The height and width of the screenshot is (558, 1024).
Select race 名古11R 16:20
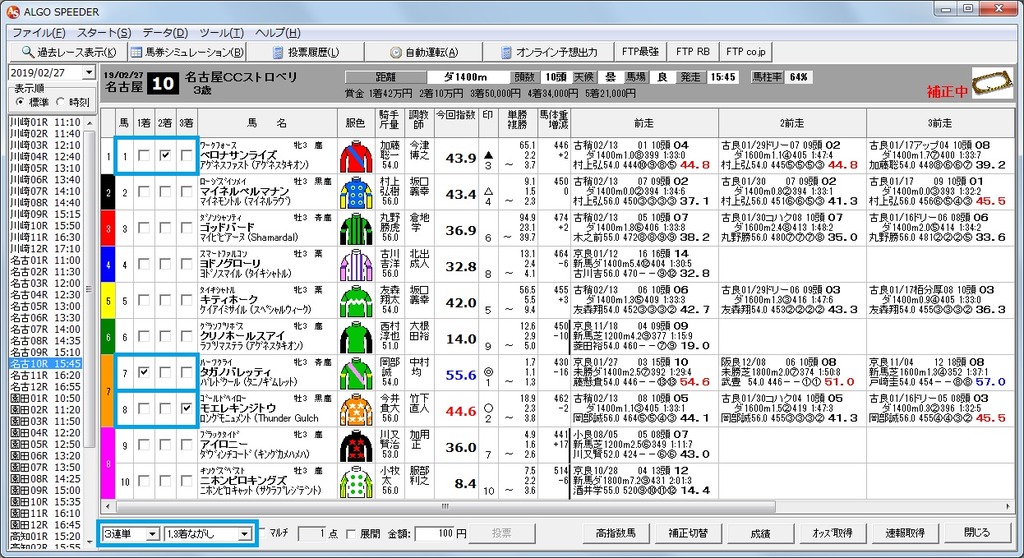[x=46, y=375]
